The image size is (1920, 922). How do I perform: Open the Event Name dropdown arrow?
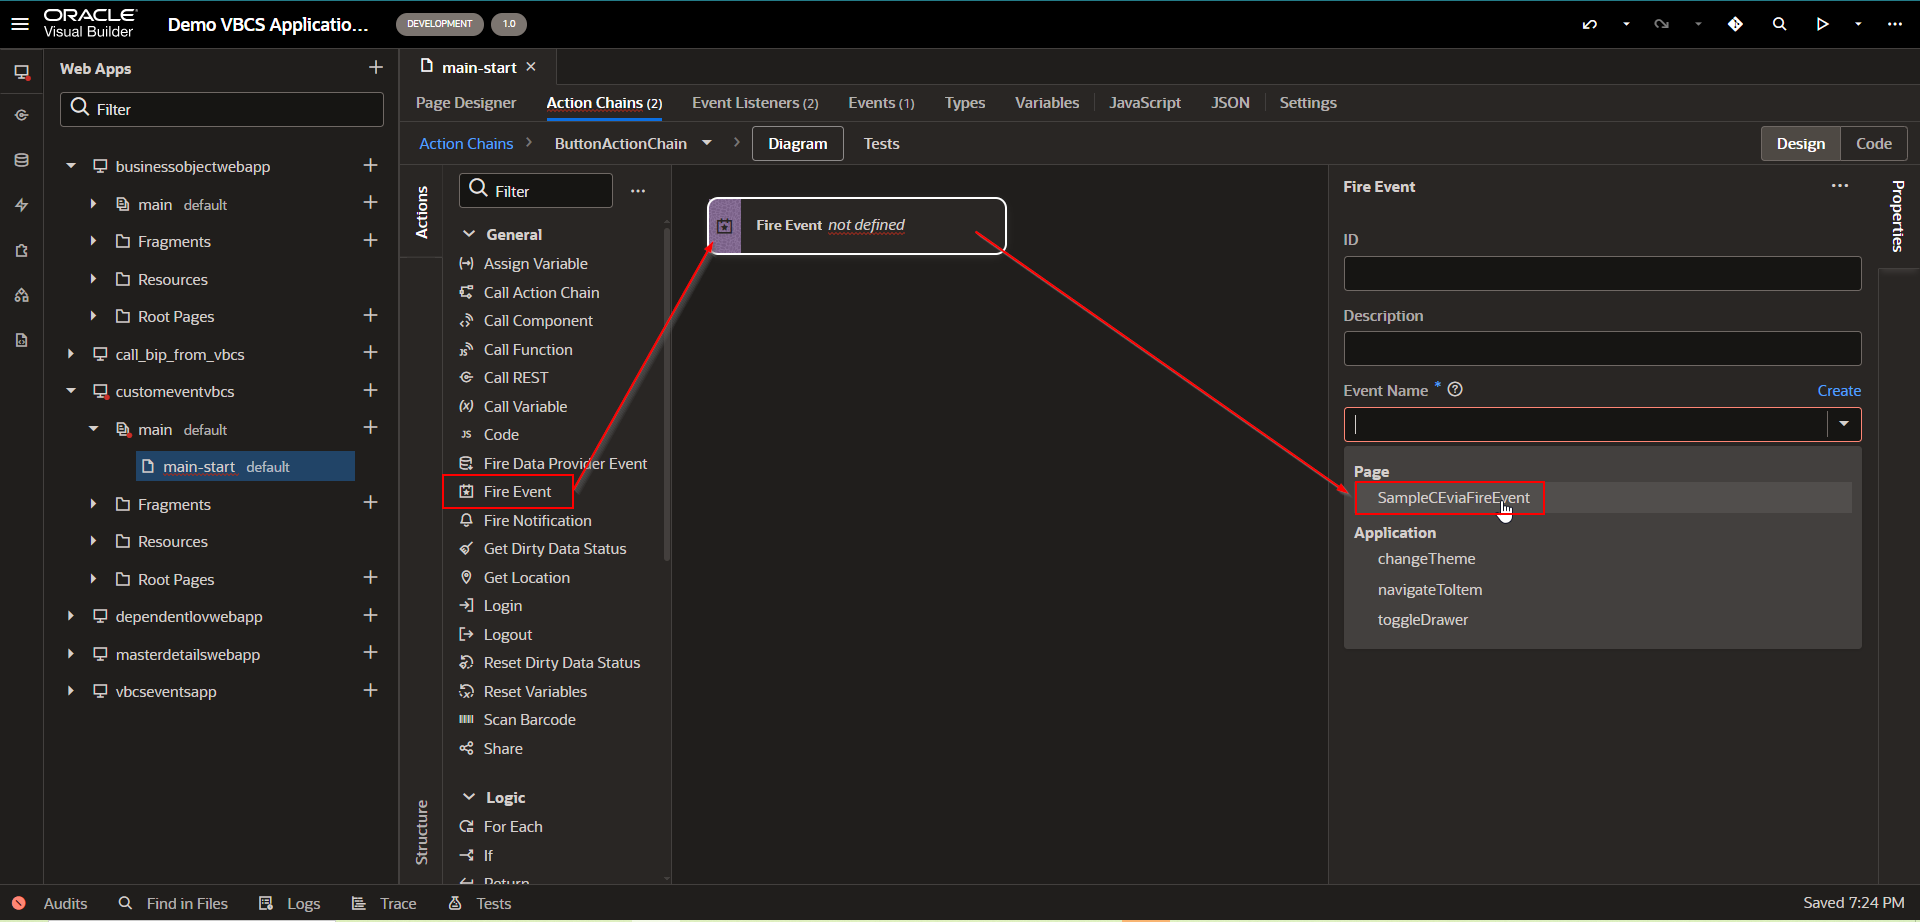(x=1844, y=424)
